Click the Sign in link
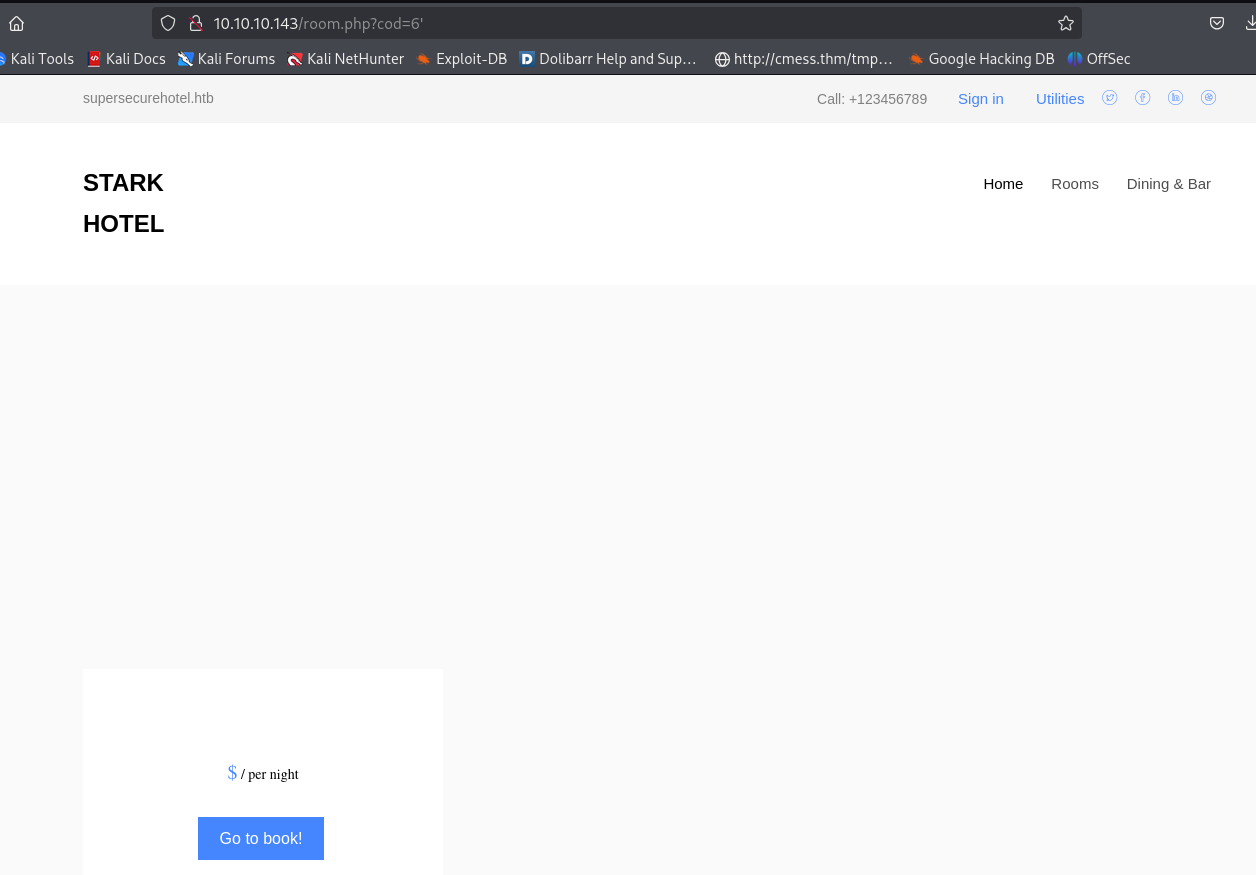 click(x=980, y=98)
